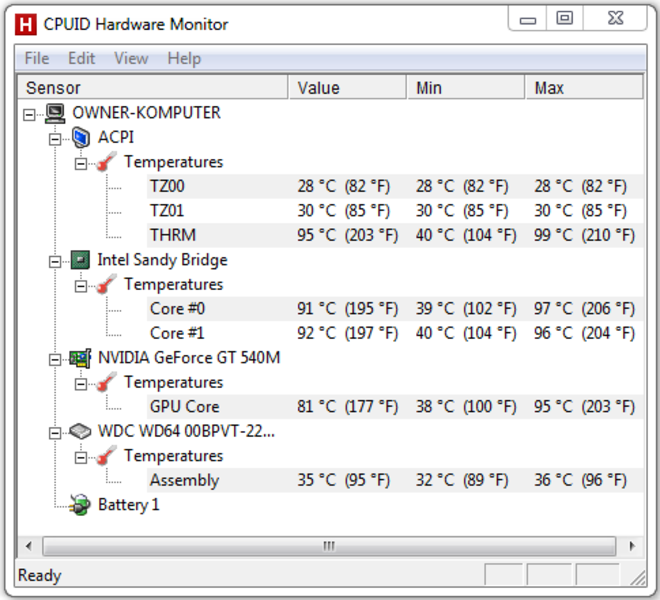The width and height of the screenshot is (660, 600).
Task: Click GPU Core value 81 °C (177 °F)
Action: click(348, 407)
